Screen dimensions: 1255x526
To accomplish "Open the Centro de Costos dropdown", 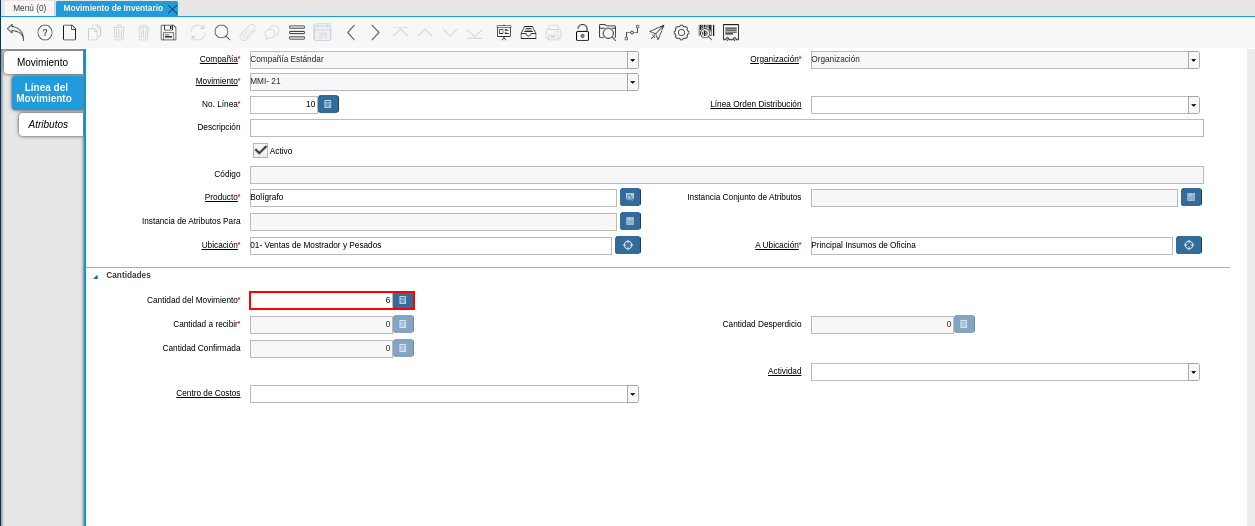I will 632,394.
